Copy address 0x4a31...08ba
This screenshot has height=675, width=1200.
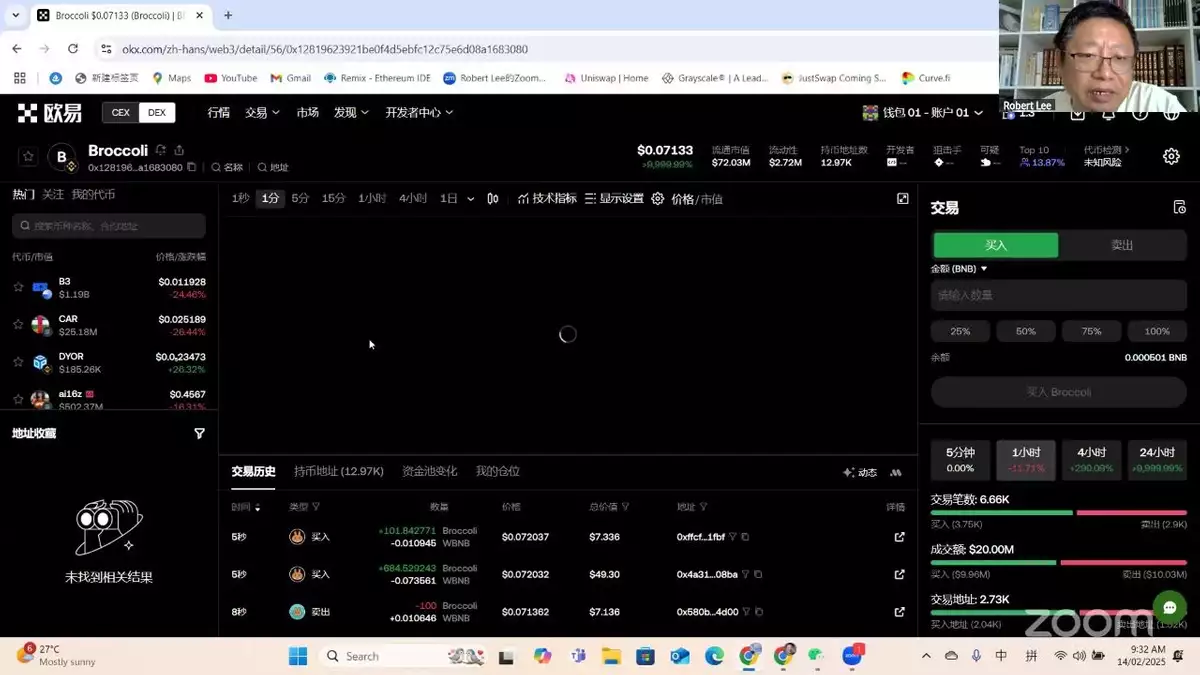(x=758, y=574)
